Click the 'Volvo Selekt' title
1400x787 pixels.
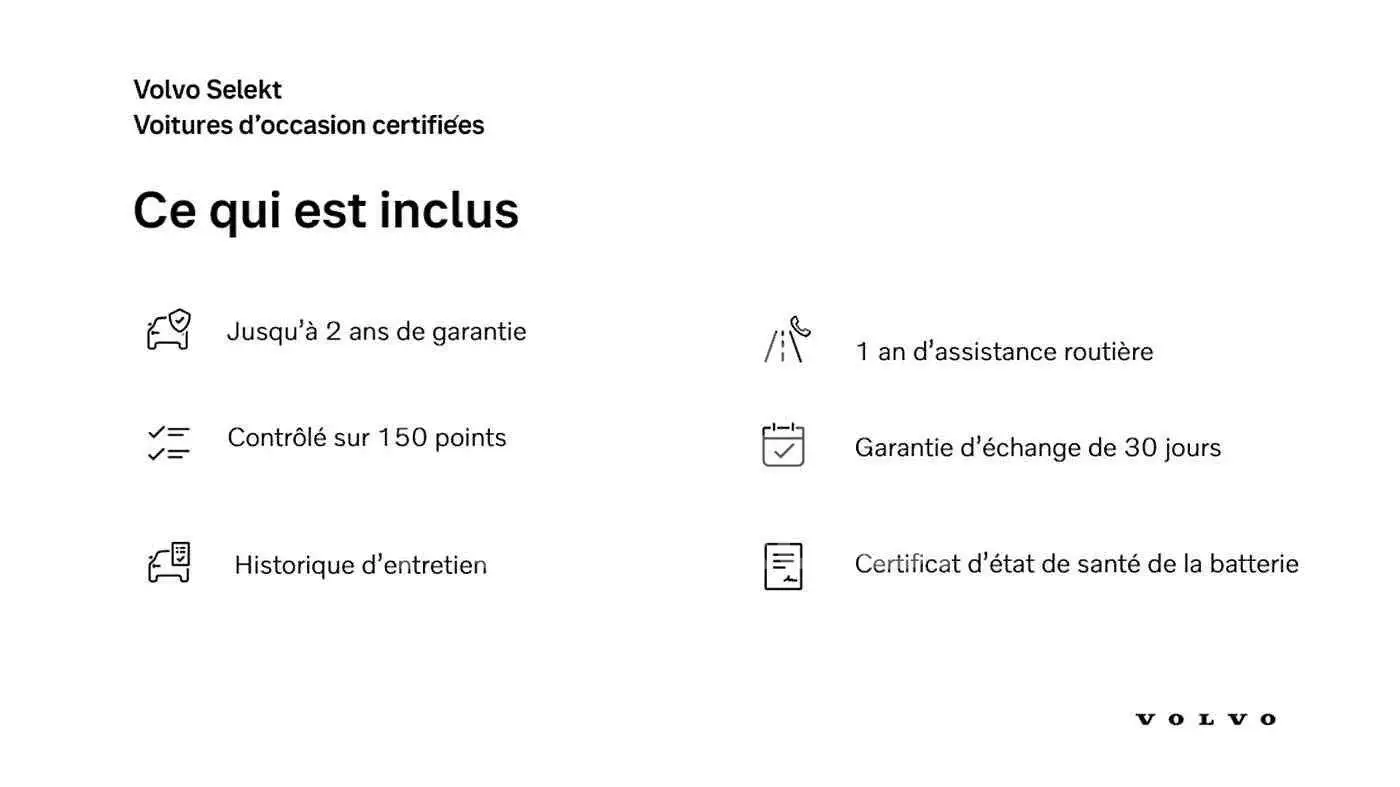(208, 89)
